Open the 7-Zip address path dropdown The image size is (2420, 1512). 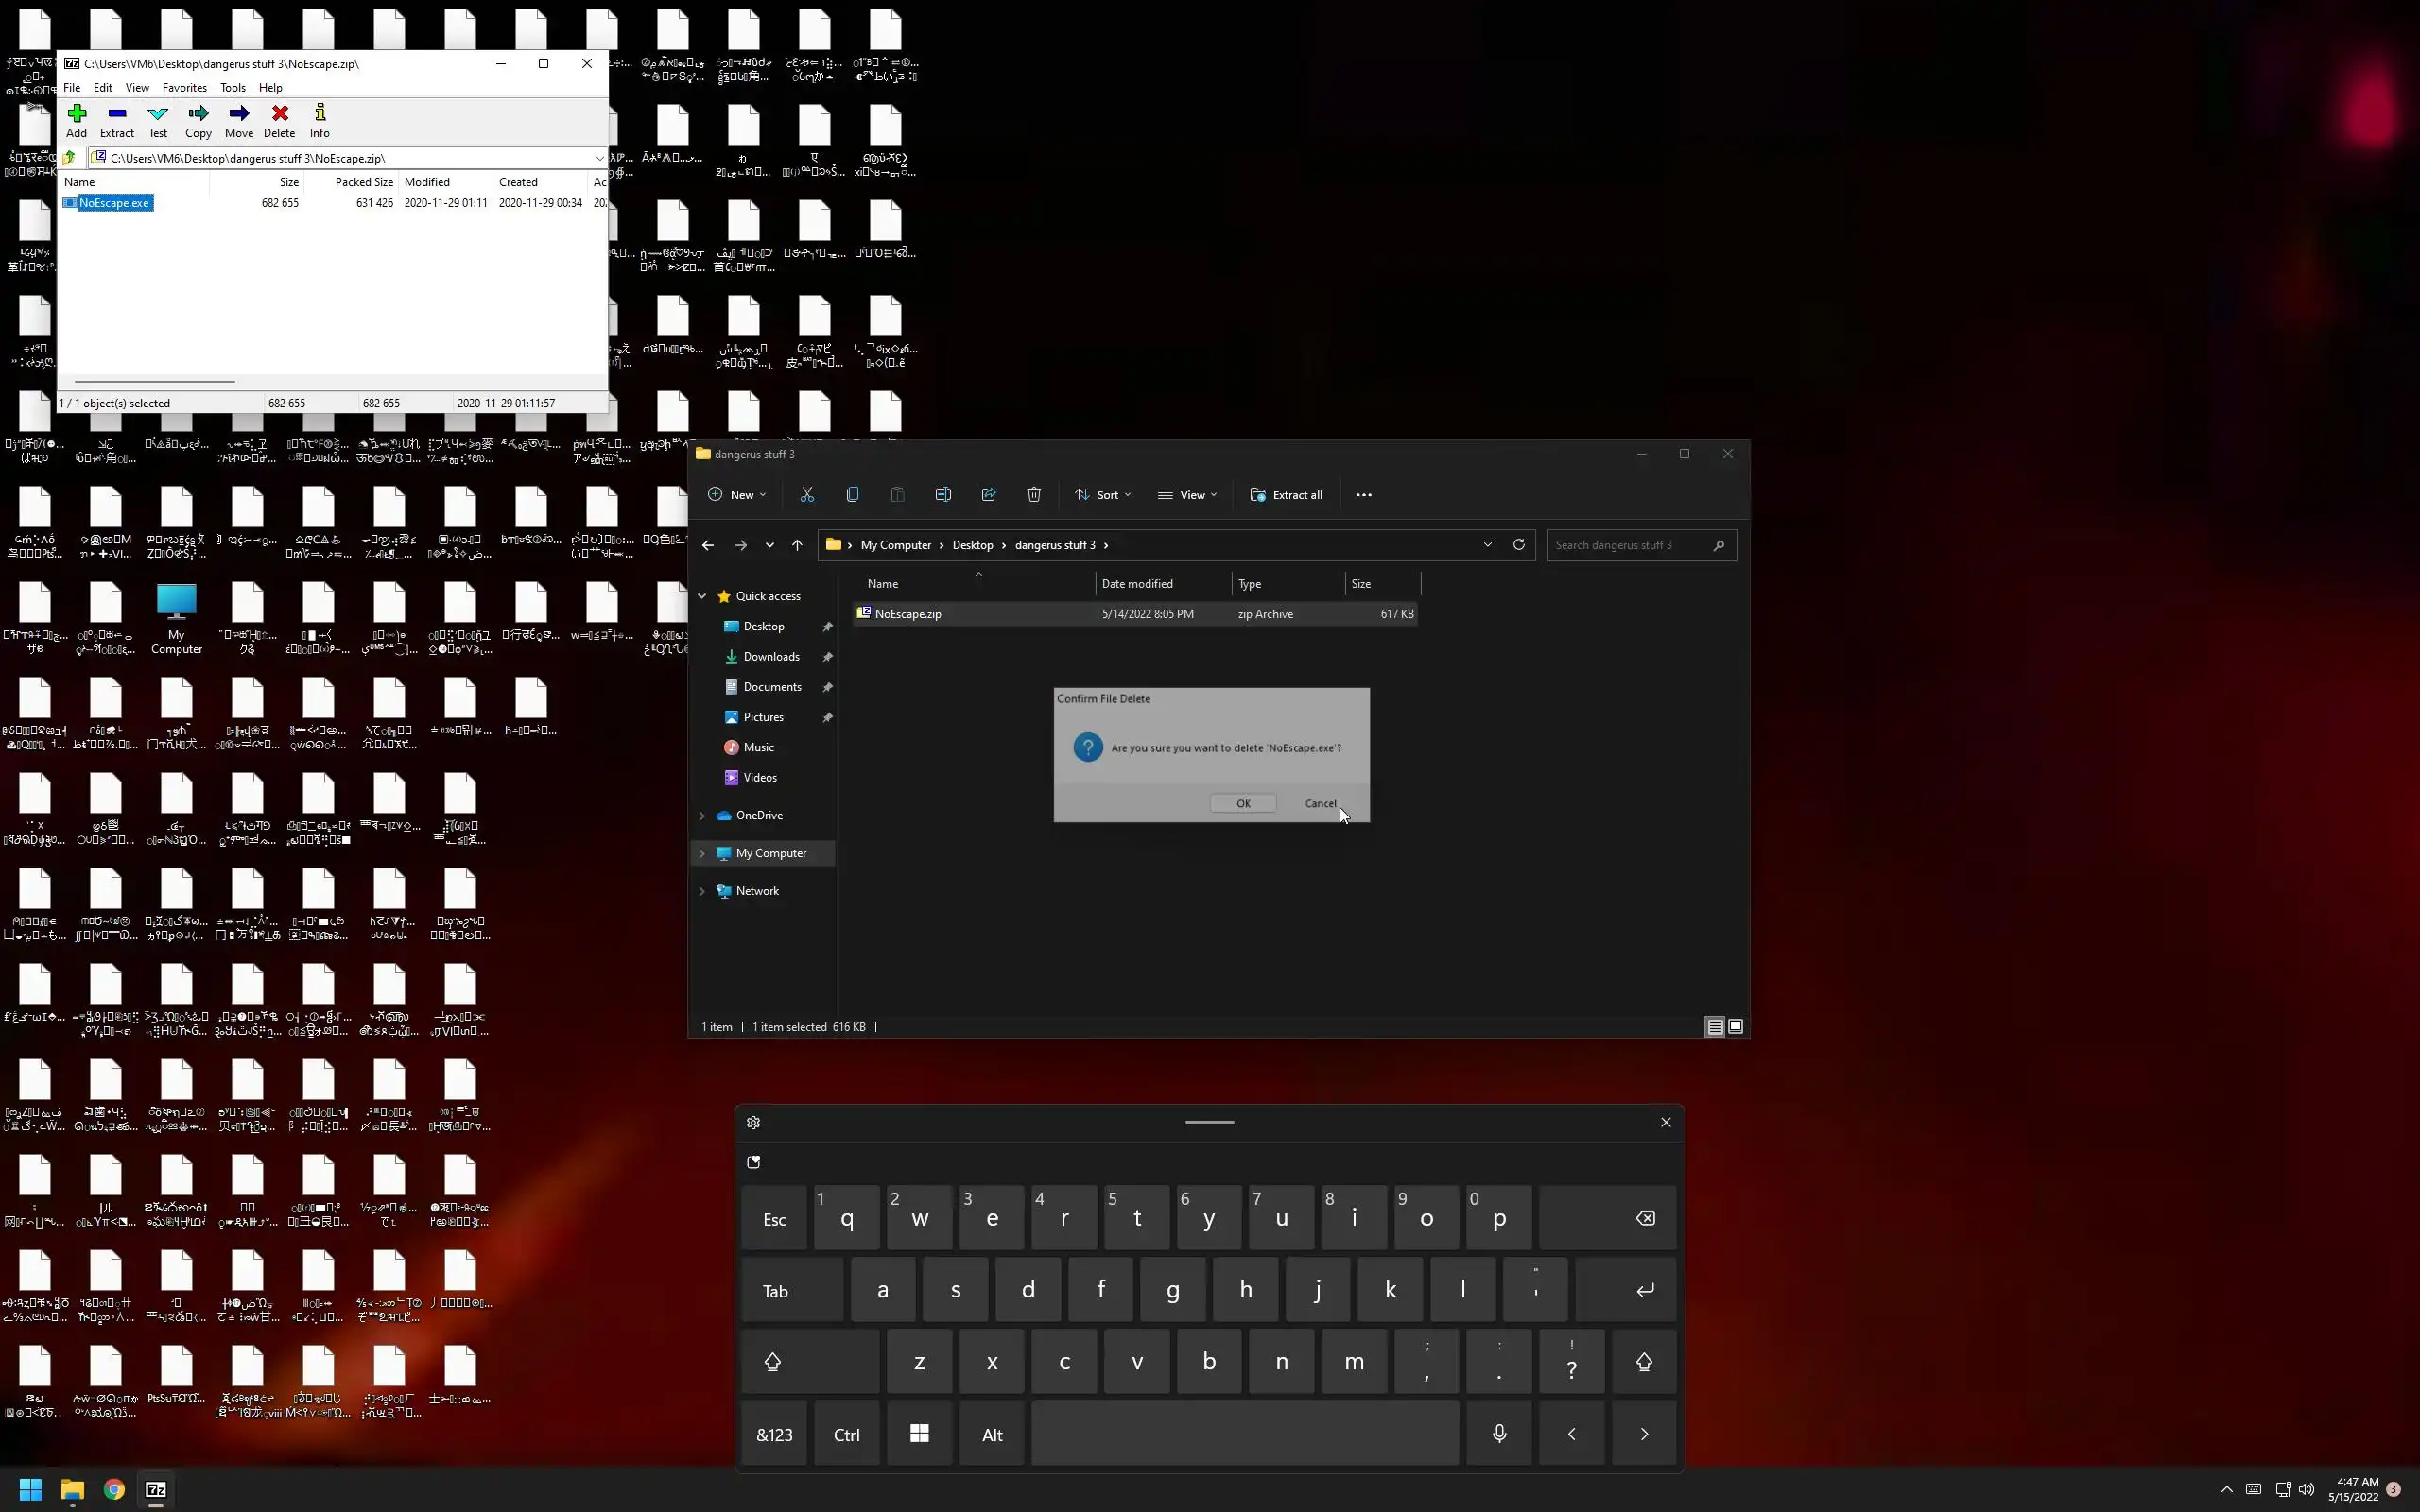coord(598,158)
